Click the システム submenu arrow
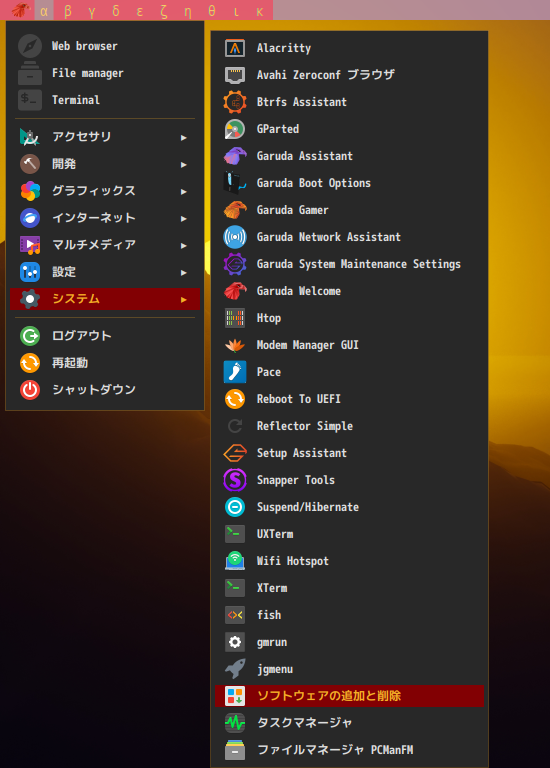The image size is (550, 768). (x=184, y=299)
